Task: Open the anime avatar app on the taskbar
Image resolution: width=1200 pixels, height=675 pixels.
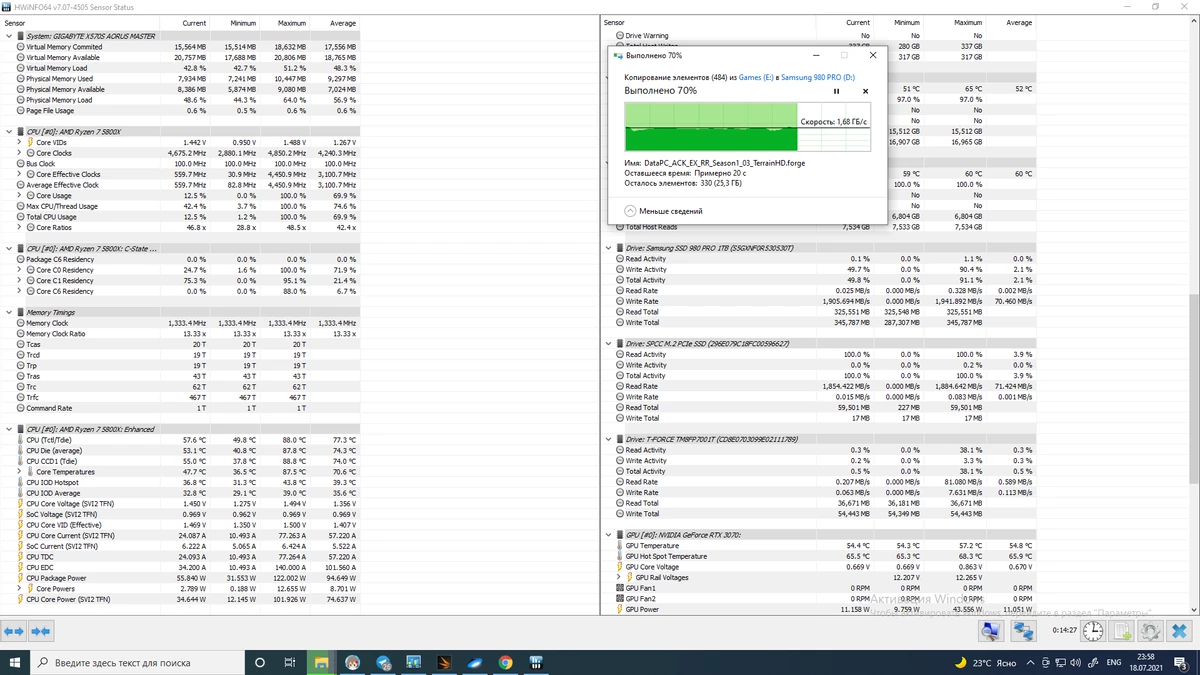Action: tap(352, 662)
